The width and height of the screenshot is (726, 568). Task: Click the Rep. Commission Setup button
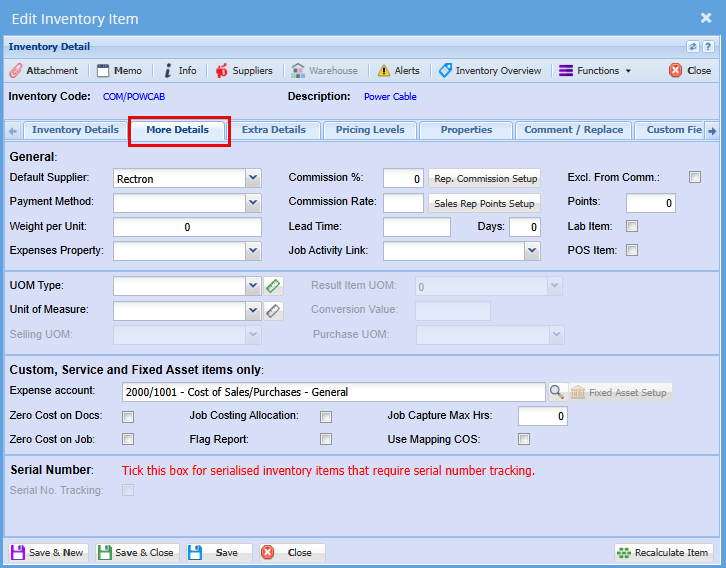pyautogui.click(x=484, y=178)
